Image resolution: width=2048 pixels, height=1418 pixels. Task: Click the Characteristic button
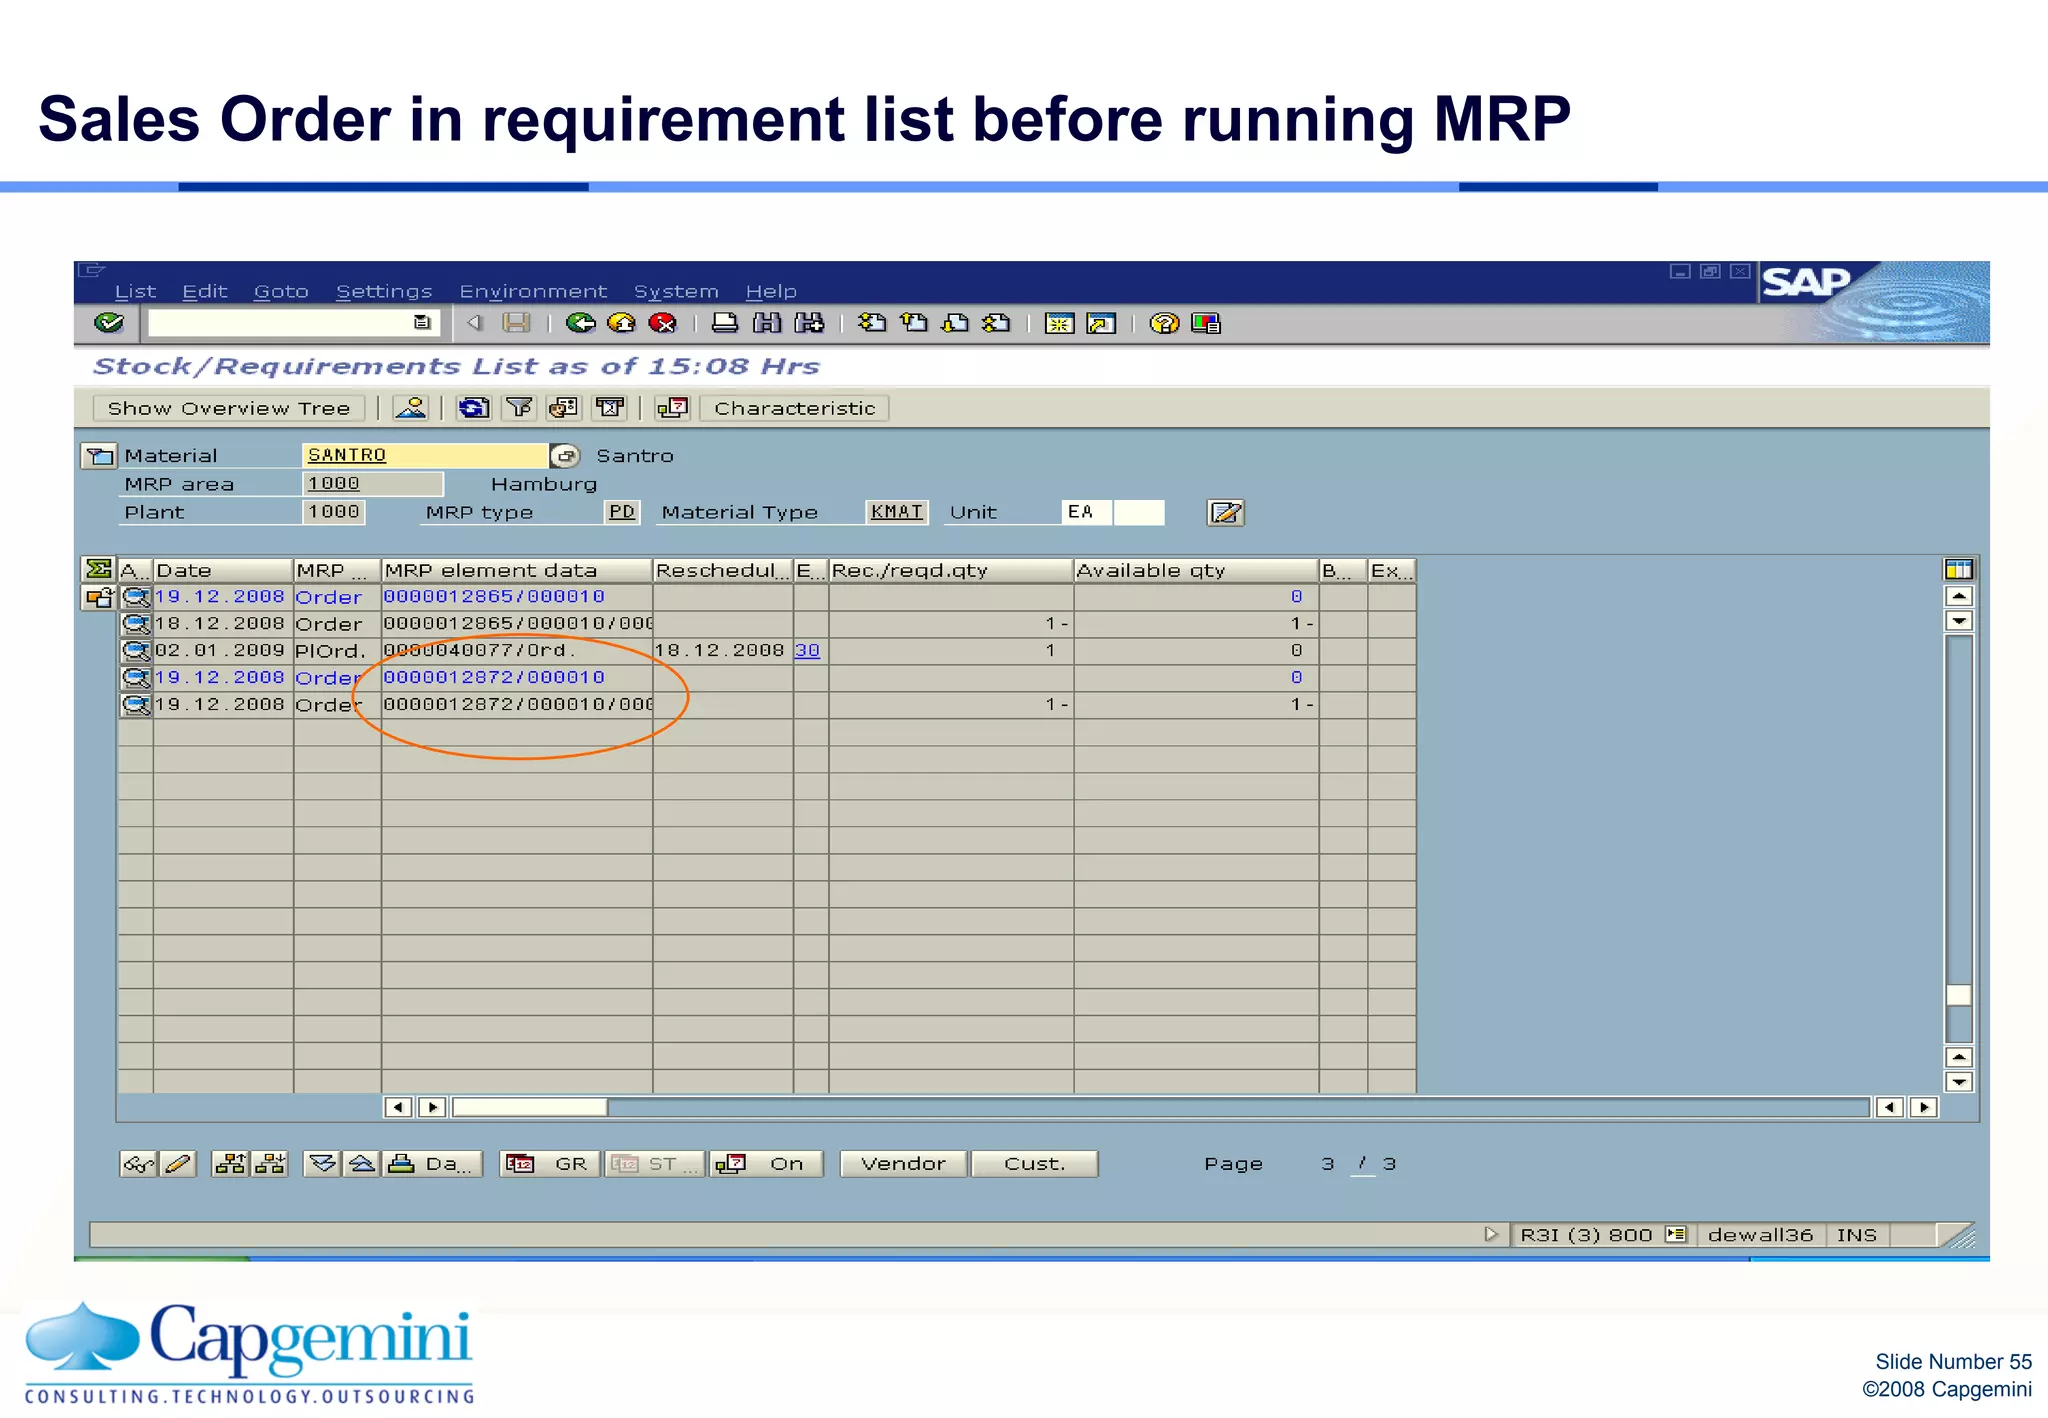tap(794, 408)
